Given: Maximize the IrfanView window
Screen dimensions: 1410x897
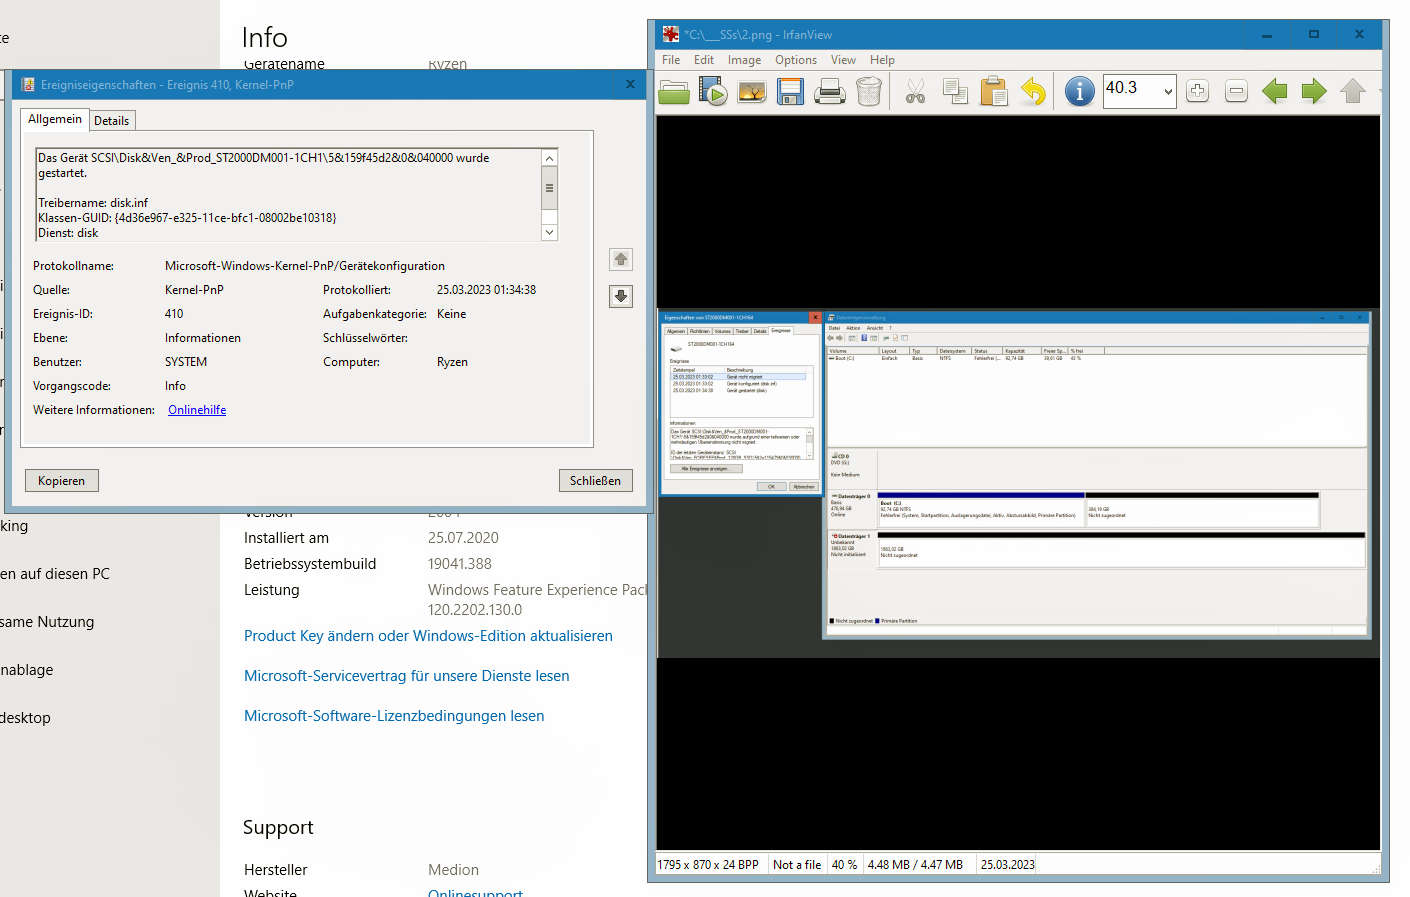Looking at the screenshot, I should pyautogui.click(x=1314, y=34).
